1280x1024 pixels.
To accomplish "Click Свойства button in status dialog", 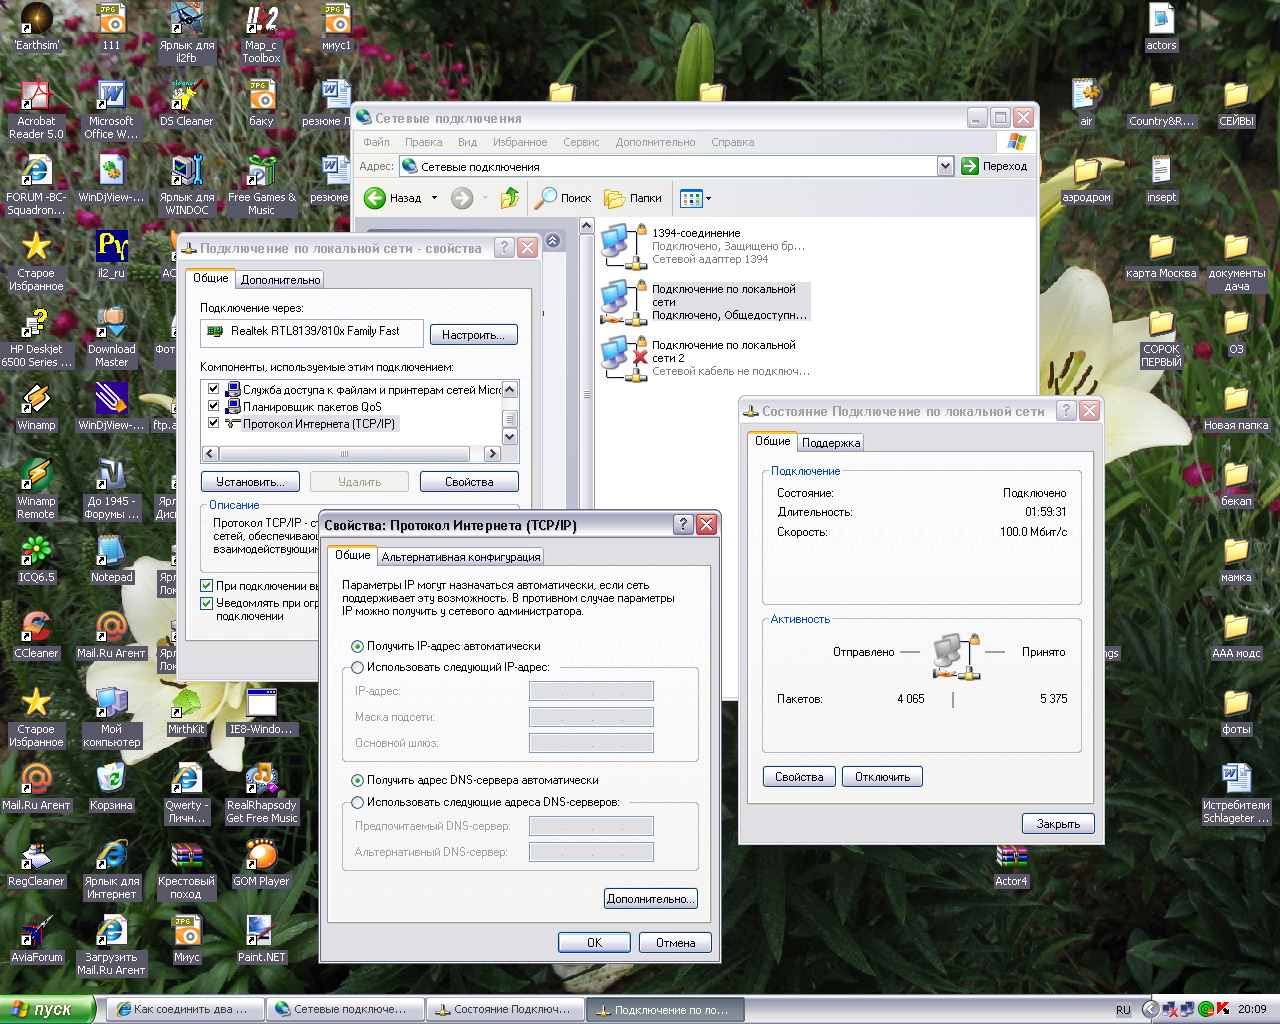I will pyautogui.click(x=799, y=777).
